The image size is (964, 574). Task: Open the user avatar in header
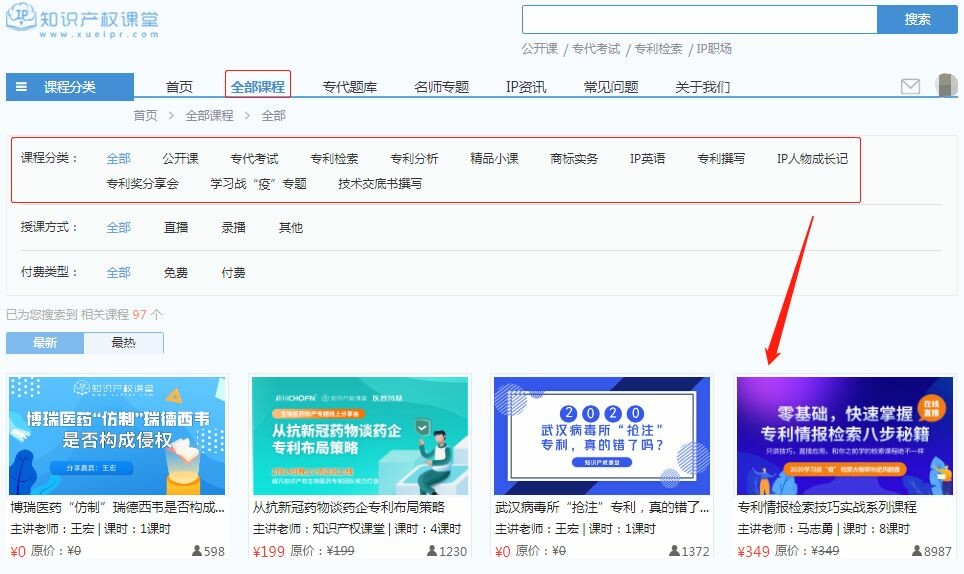[x=946, y=85]
